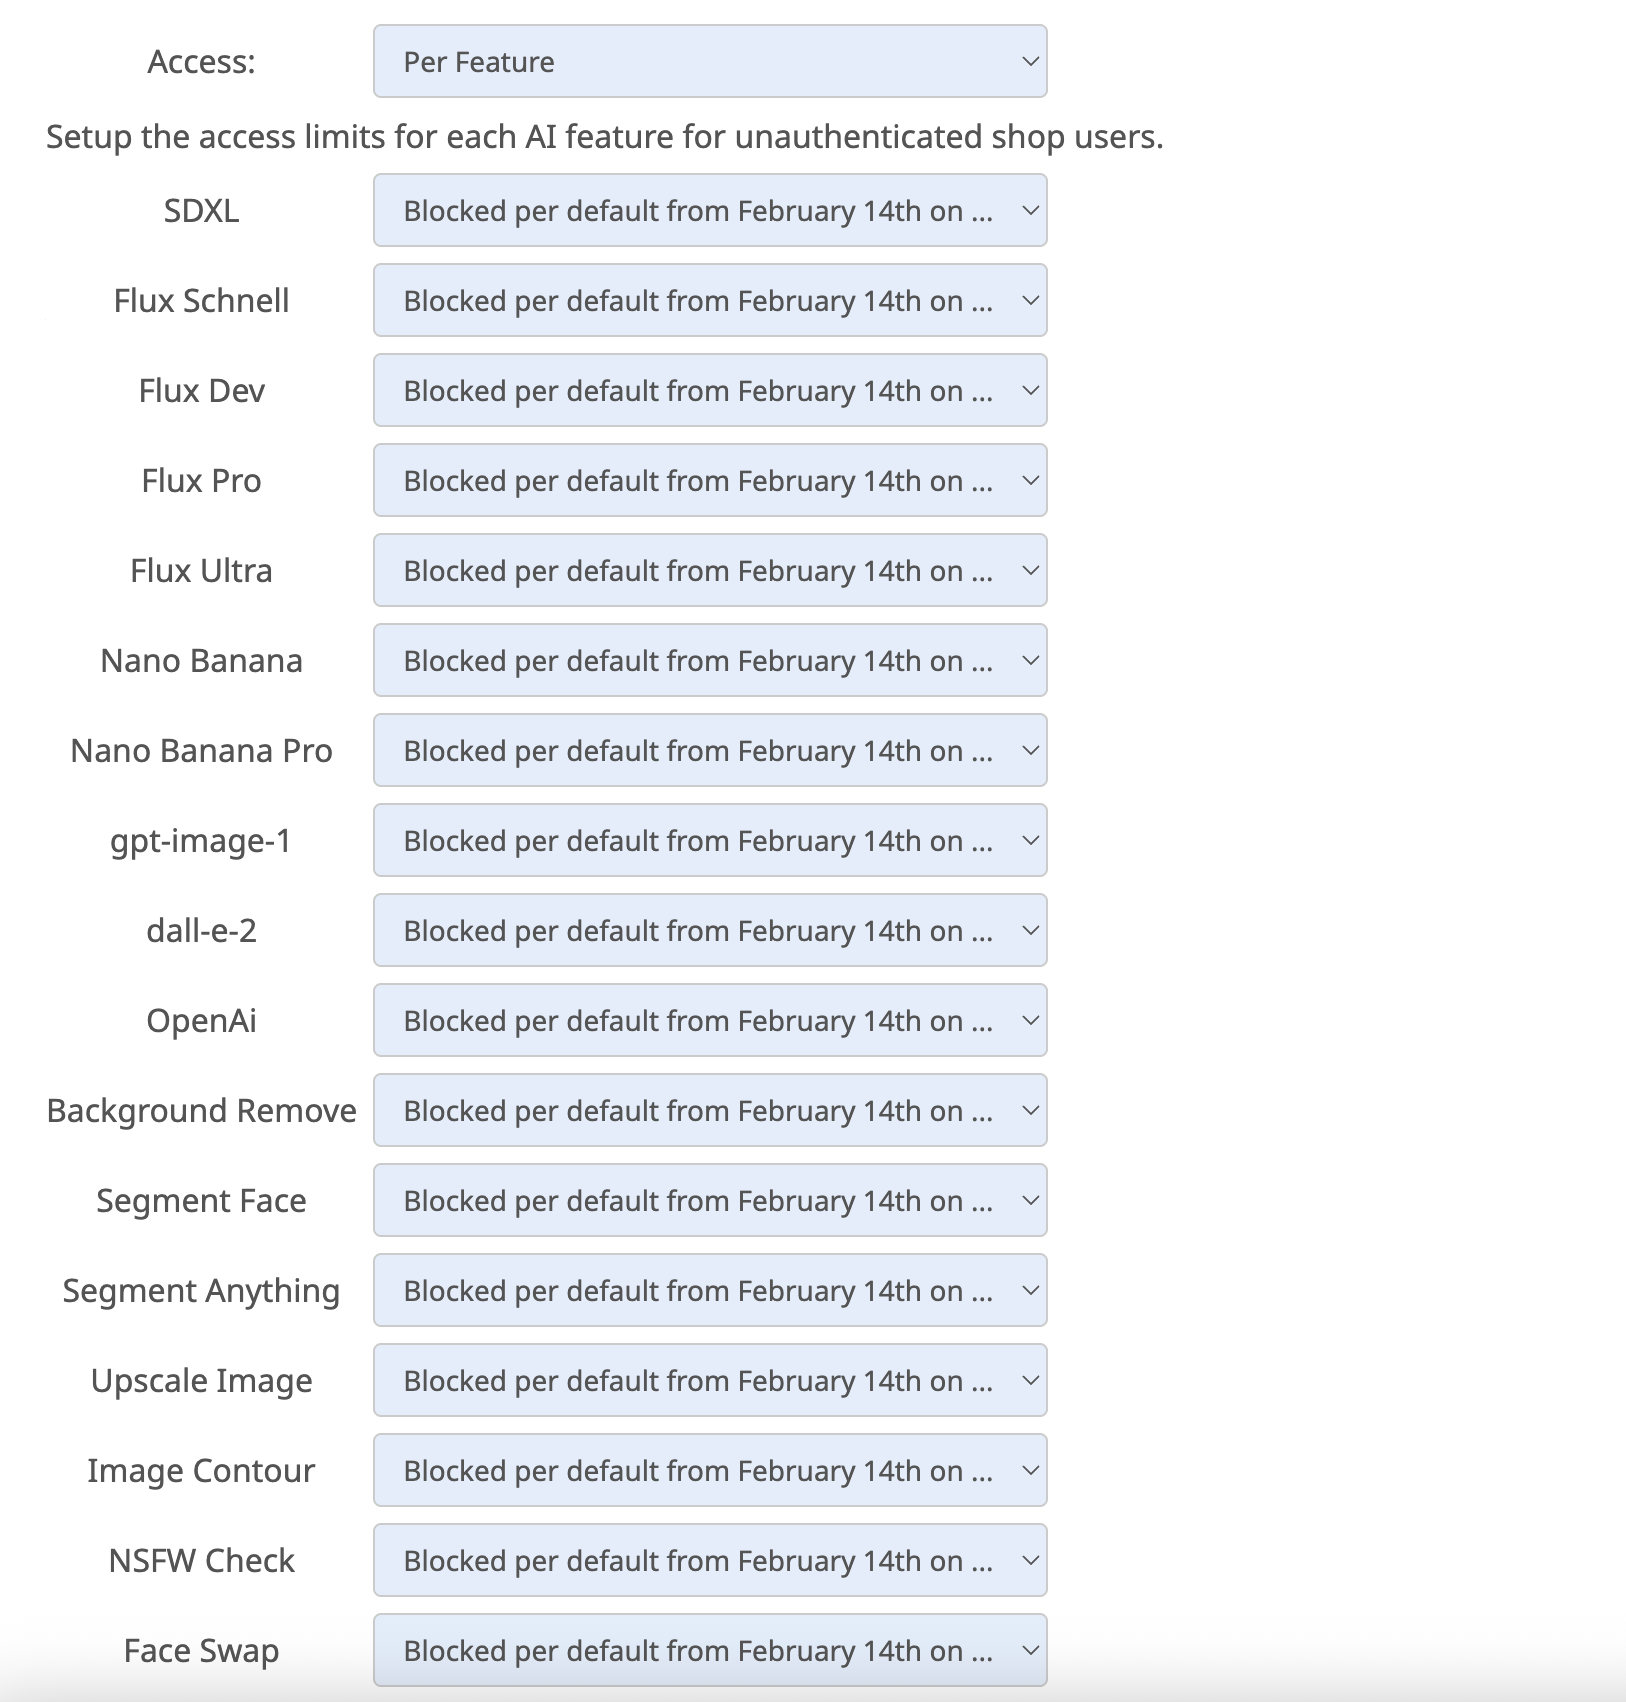Open the dall-e-2 access dropdown
Viewport: 1626px width, 1702px height.
click(710, 930)
